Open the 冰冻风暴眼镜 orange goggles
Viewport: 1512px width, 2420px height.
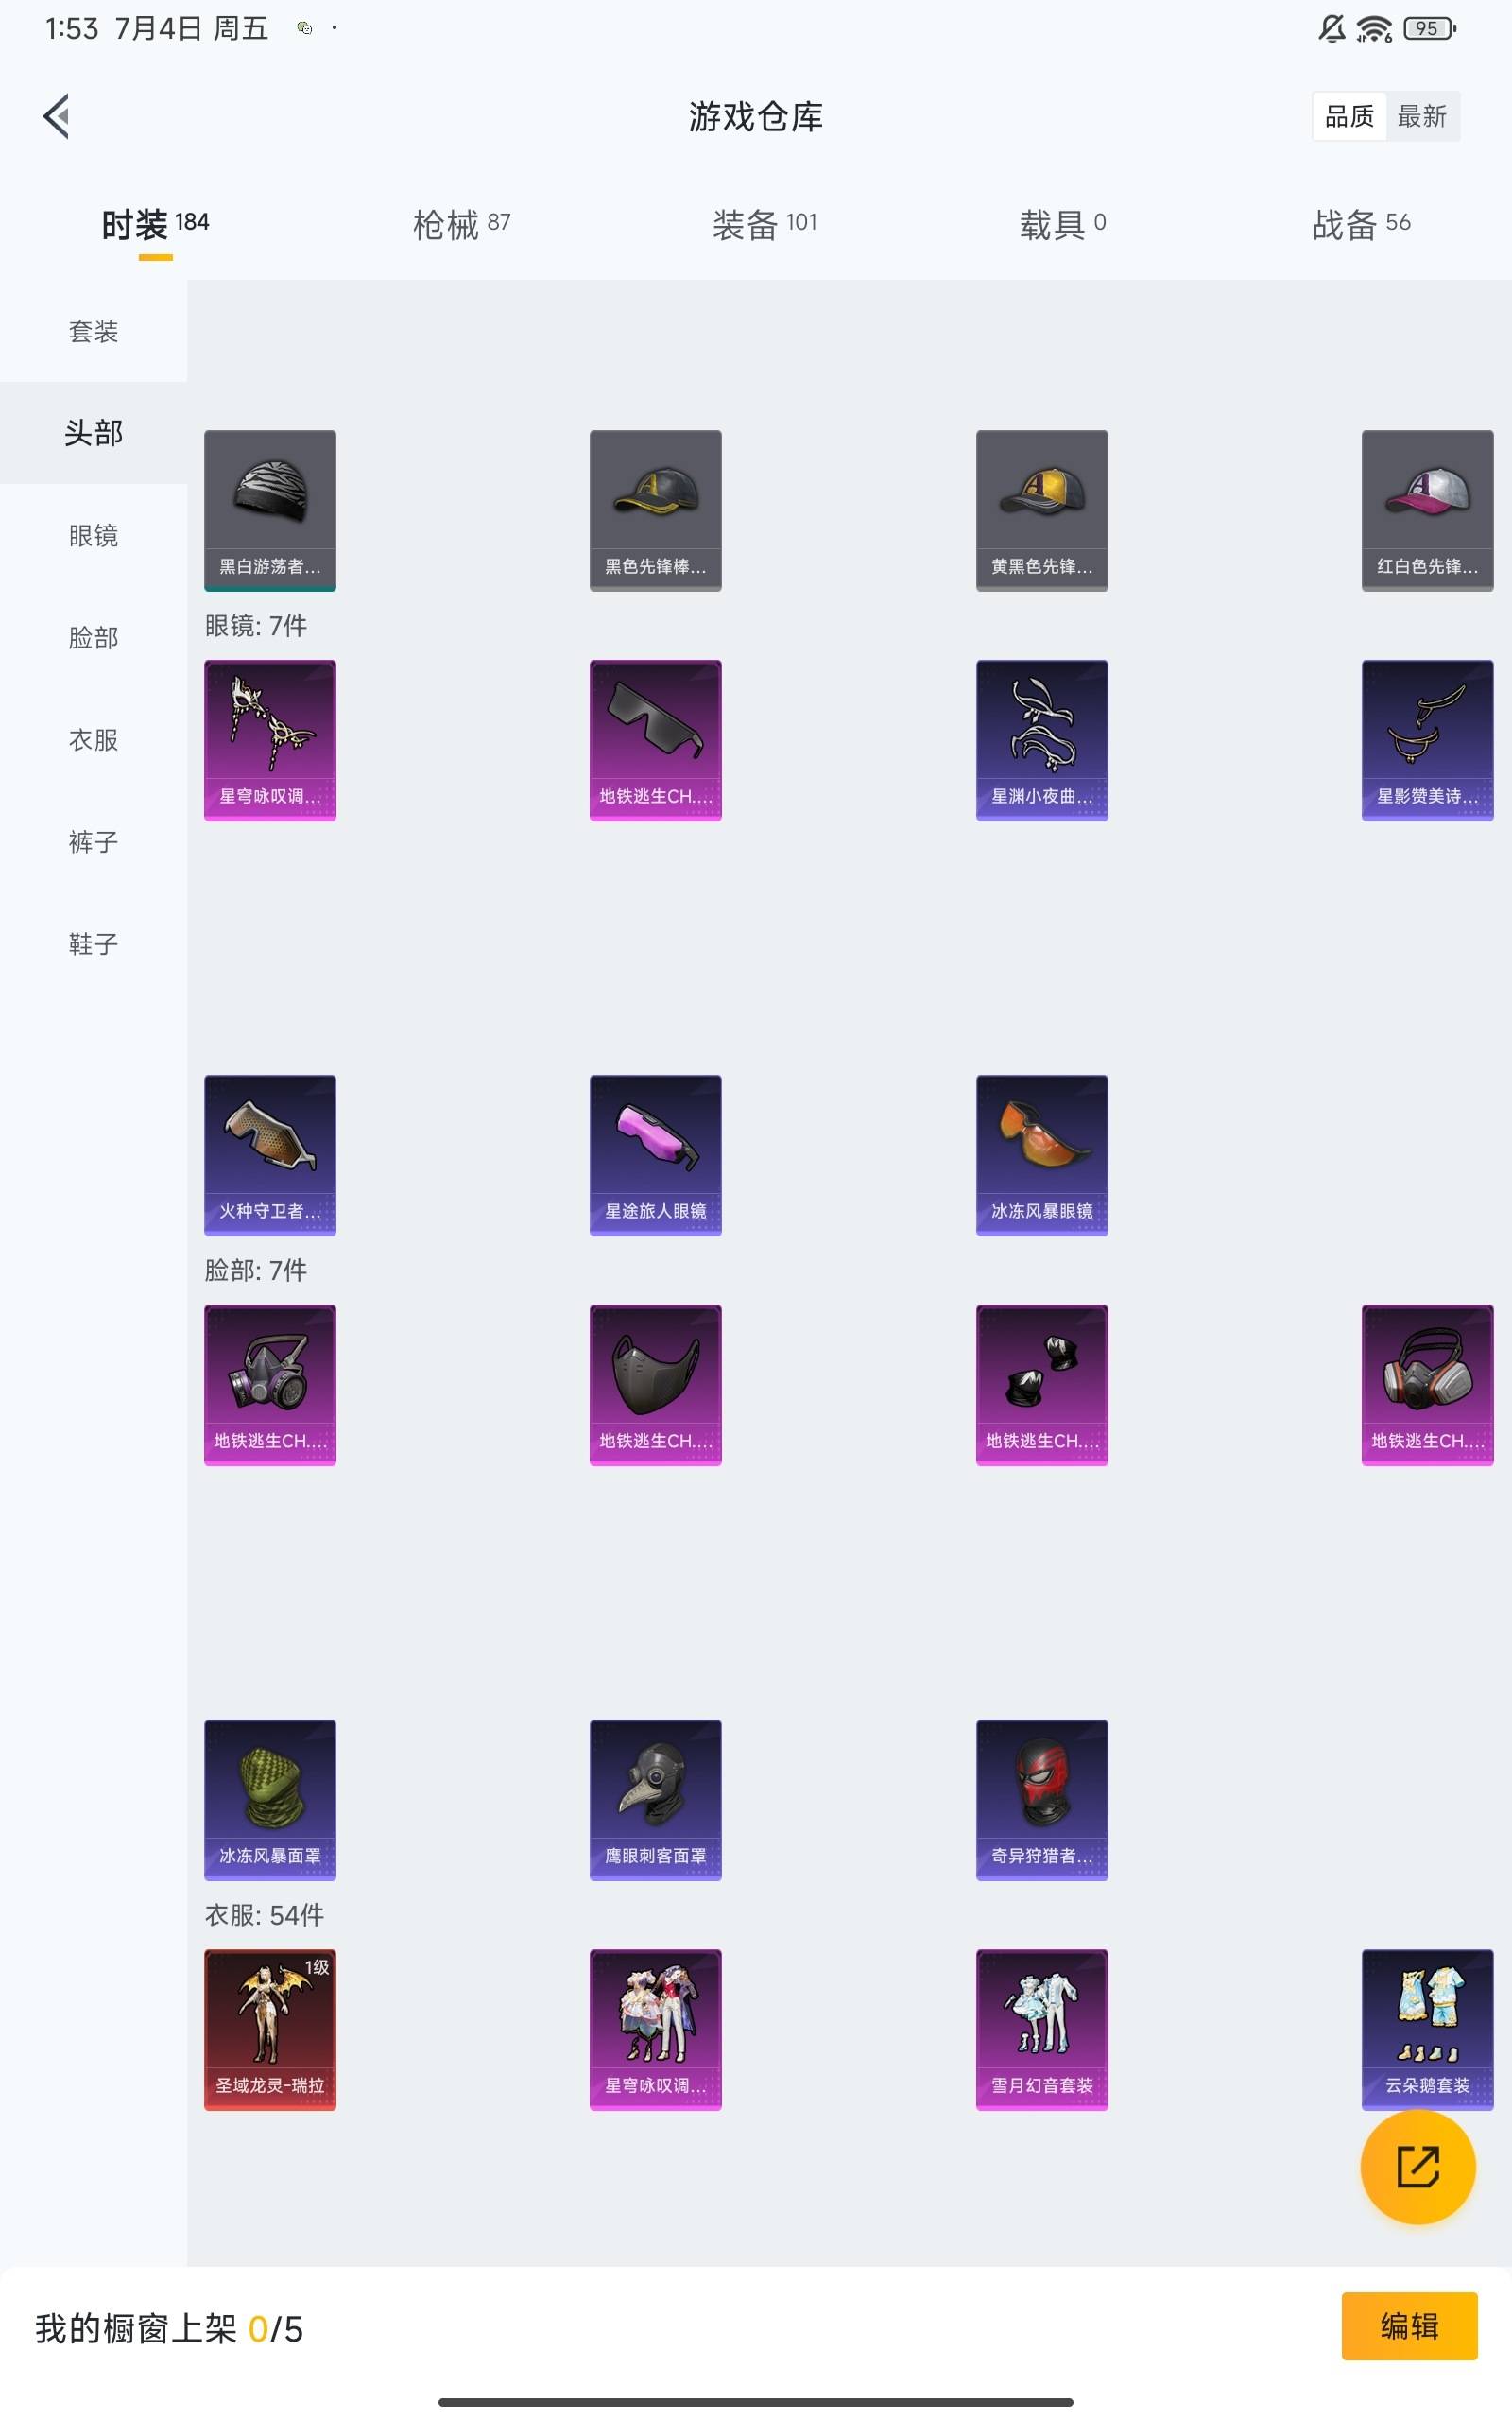(x=1041, y=1155)
